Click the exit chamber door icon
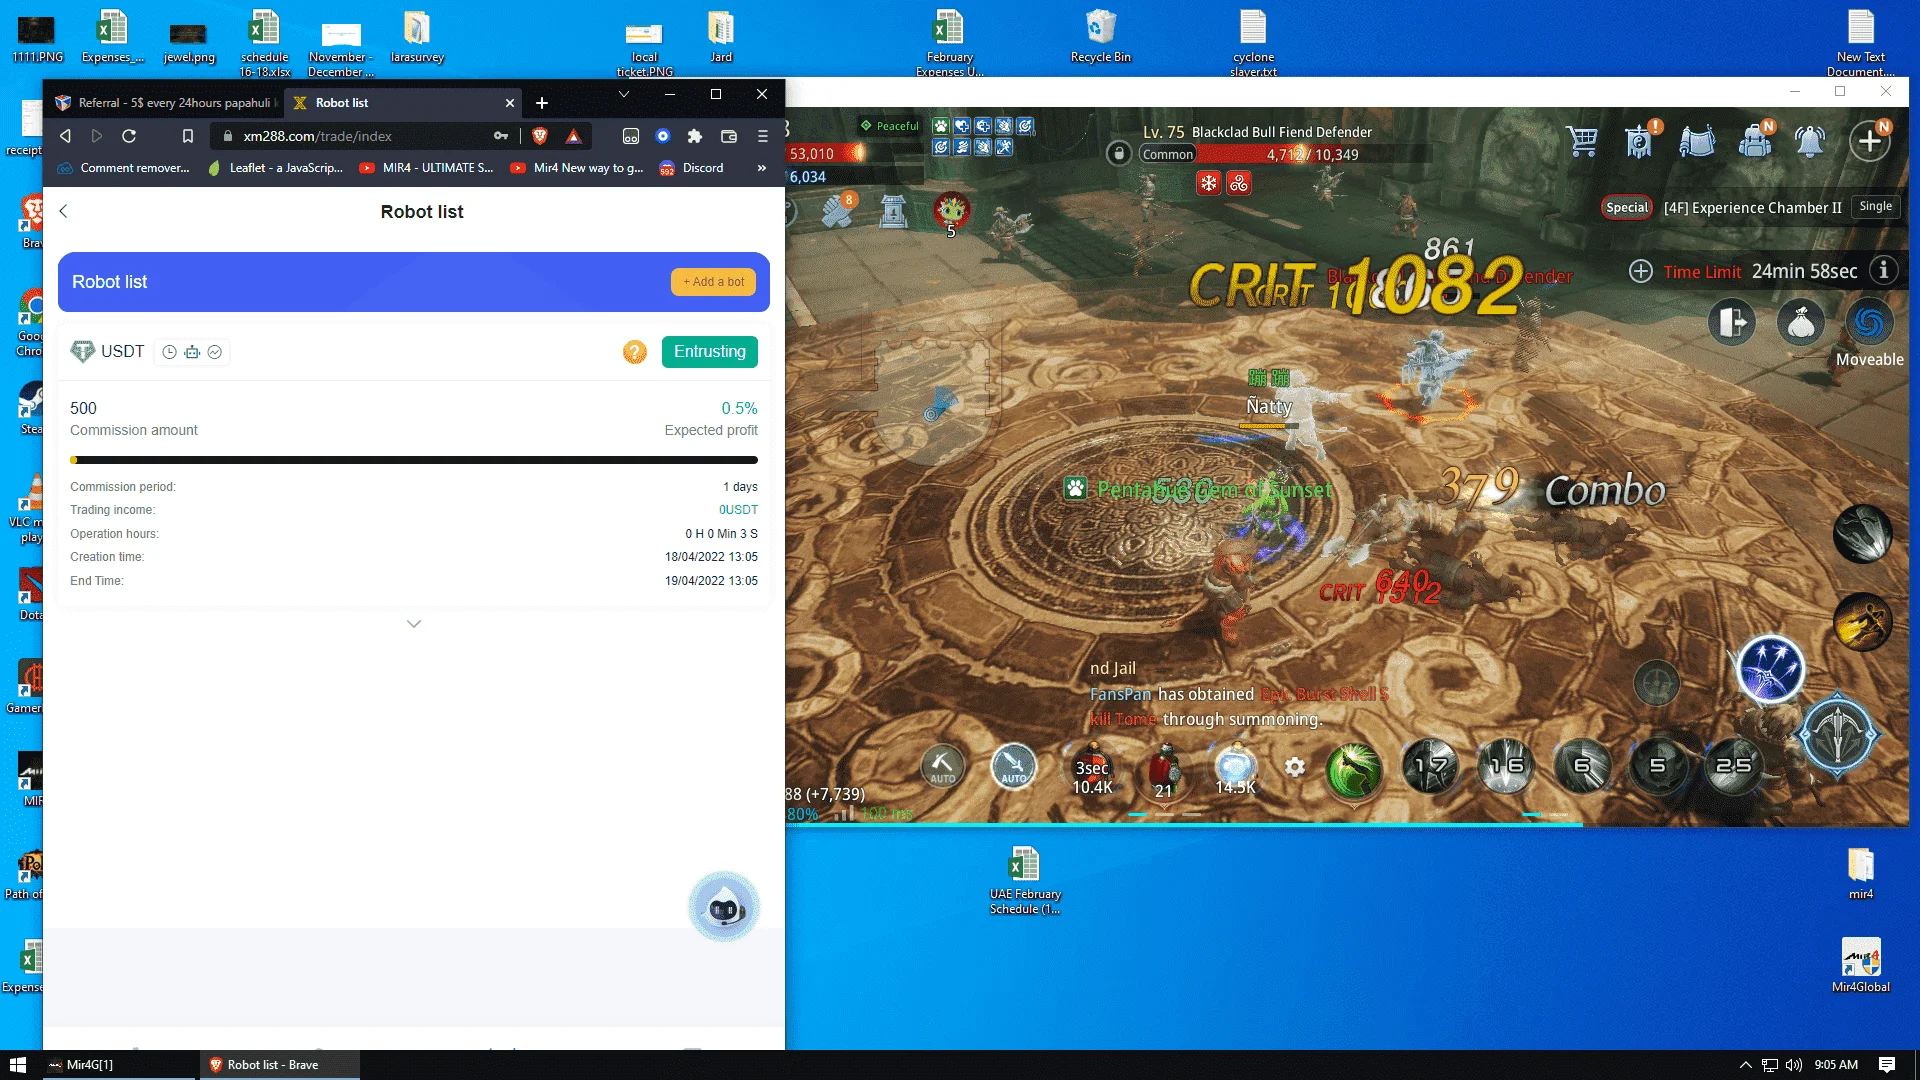 (x=1733, y=323)
